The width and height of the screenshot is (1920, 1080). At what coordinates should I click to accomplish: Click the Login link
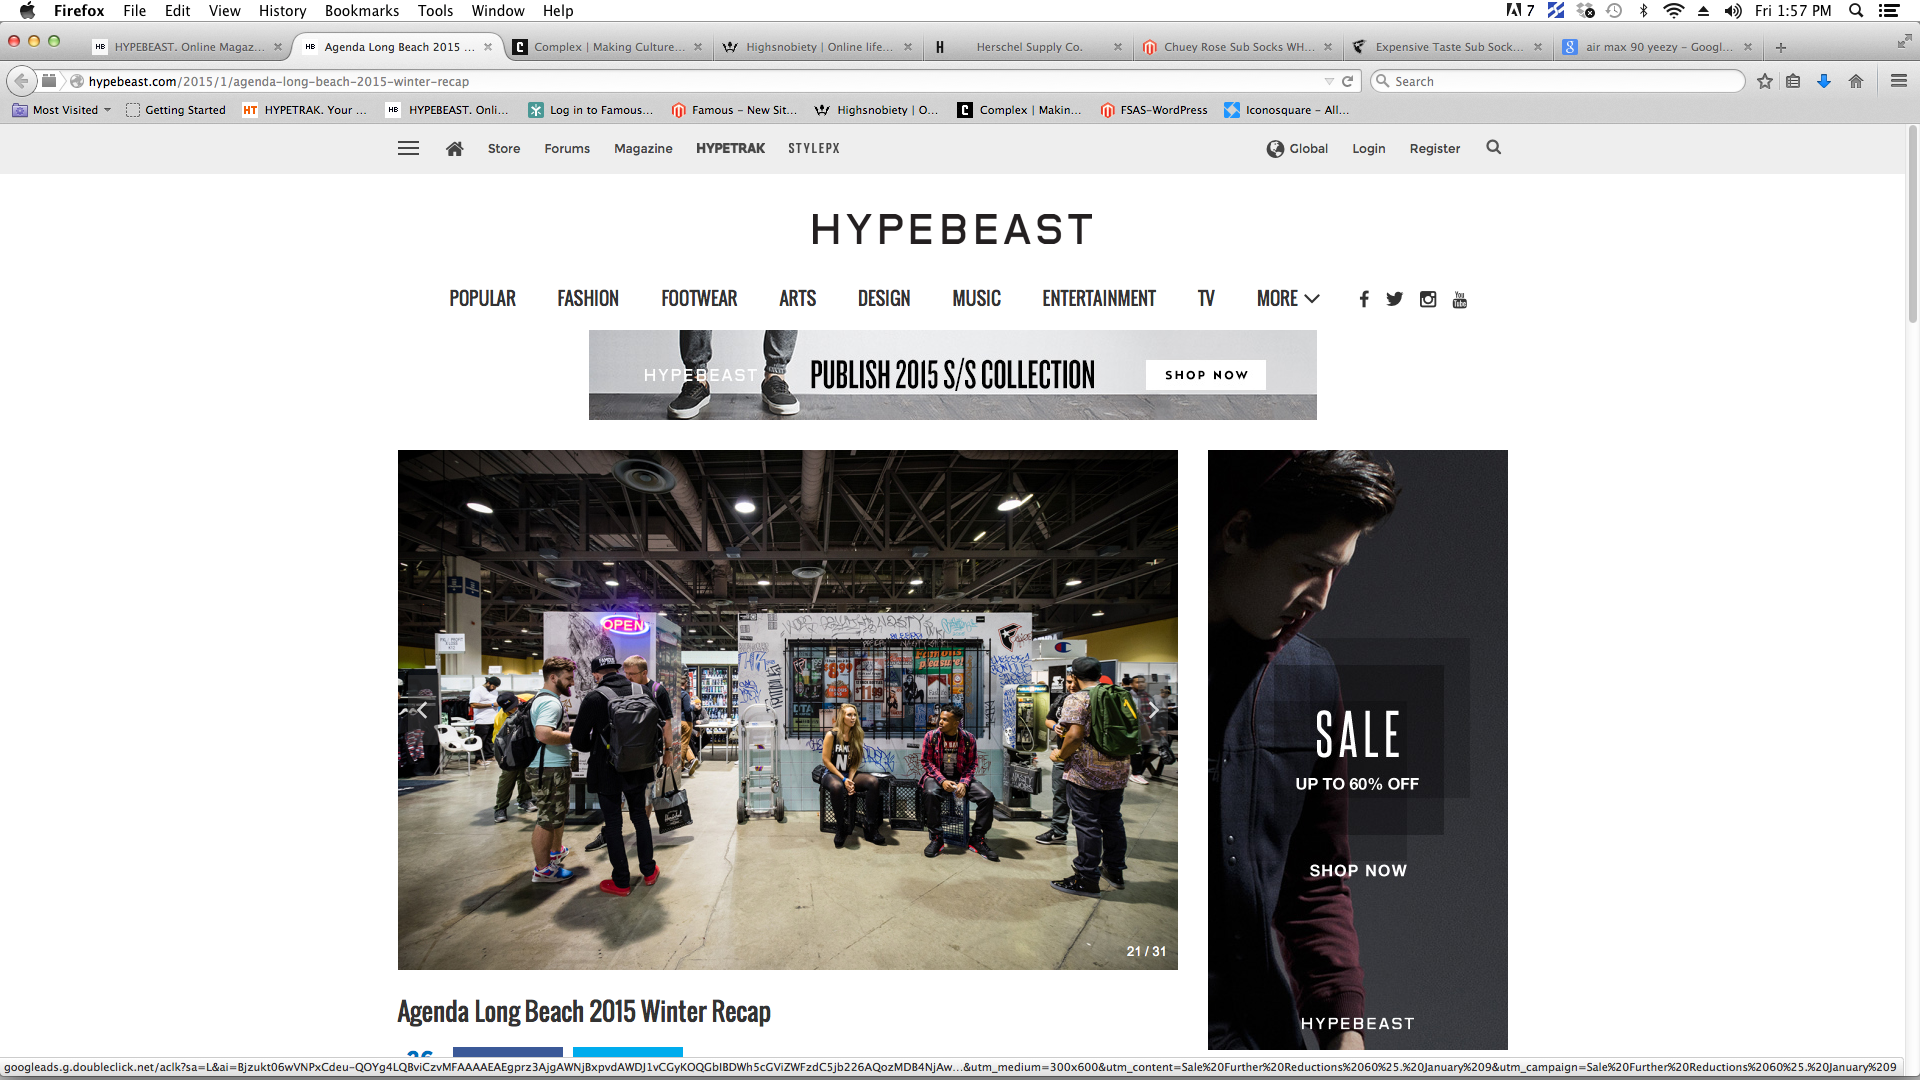click(x=1369, y=148)
